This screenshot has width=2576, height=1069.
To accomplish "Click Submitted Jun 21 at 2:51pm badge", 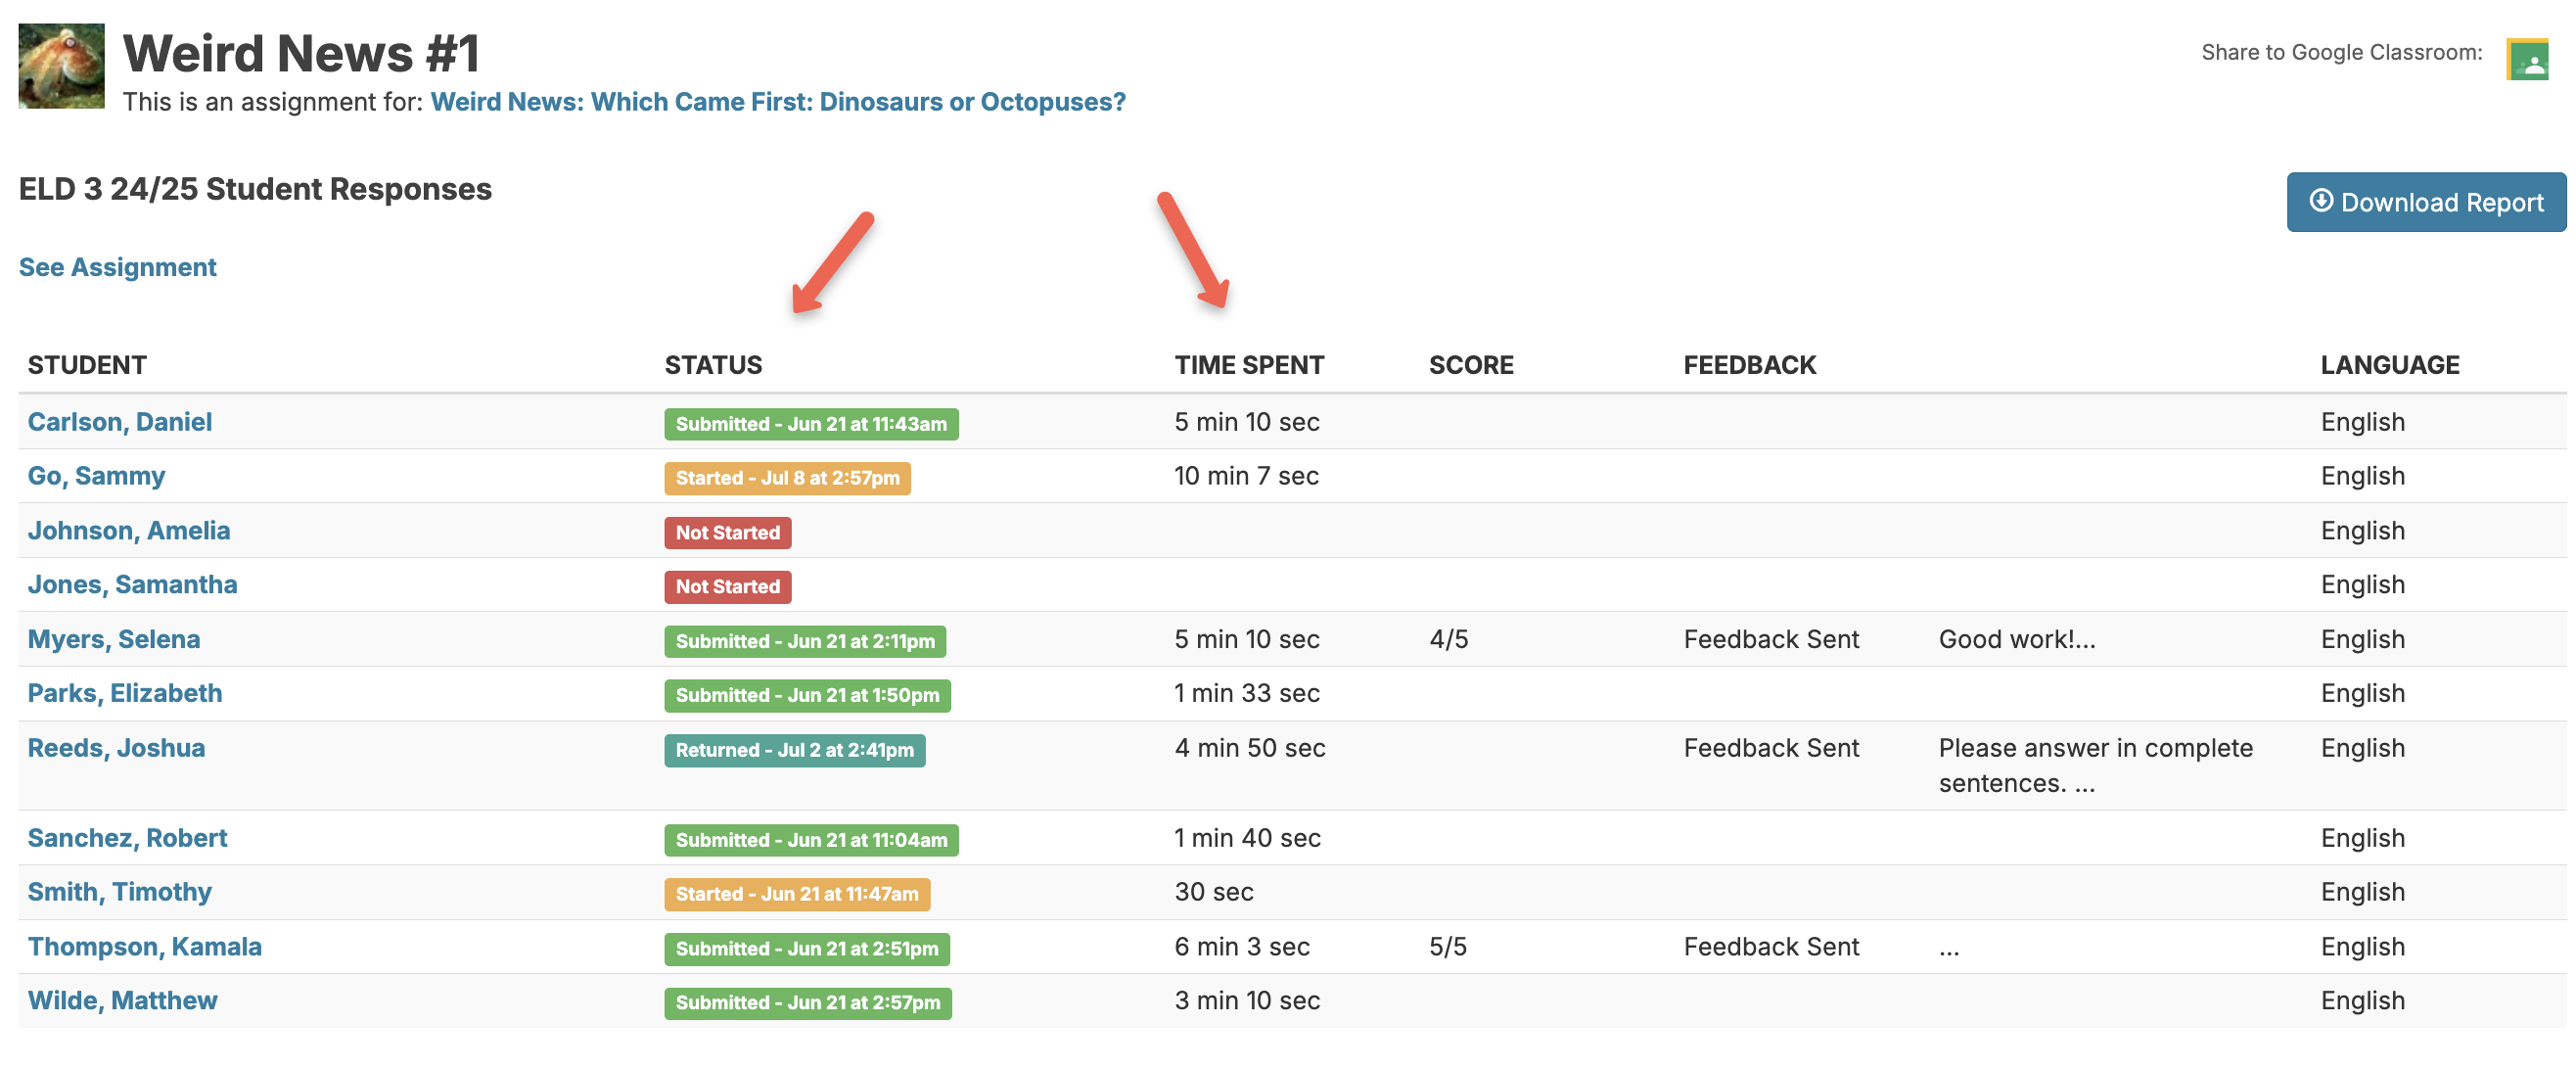I will click(x=807, y=950).
